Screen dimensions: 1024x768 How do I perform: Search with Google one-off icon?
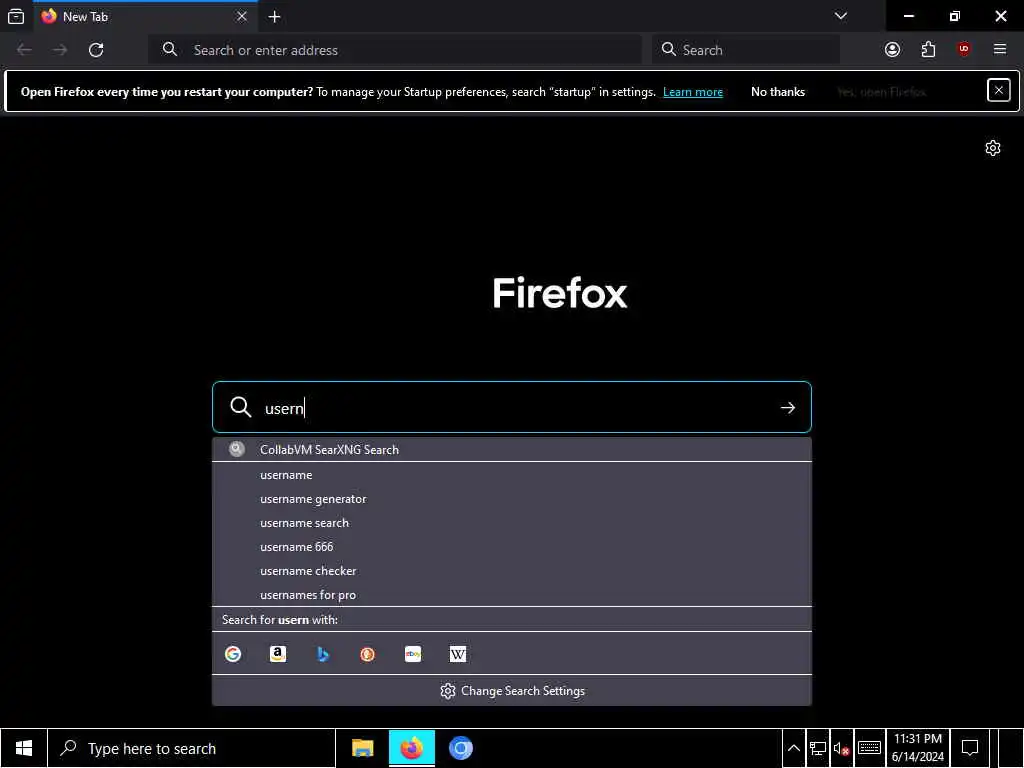233,654
